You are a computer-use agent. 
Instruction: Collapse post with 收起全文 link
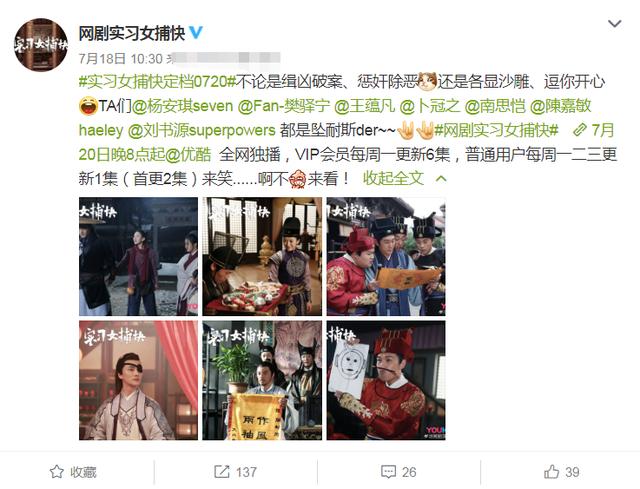coord(393,178)
